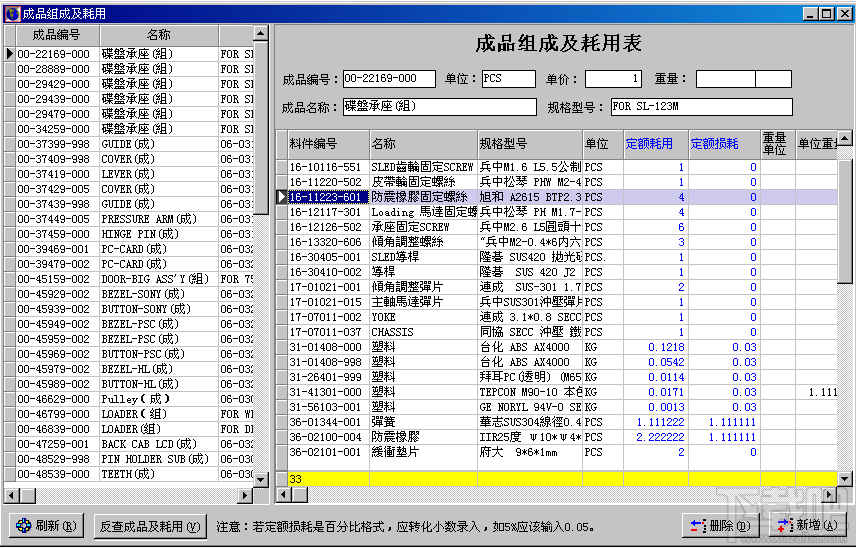Maximize the 成品组成及耗用 window
856x548 pixels.
pos(827,14)
